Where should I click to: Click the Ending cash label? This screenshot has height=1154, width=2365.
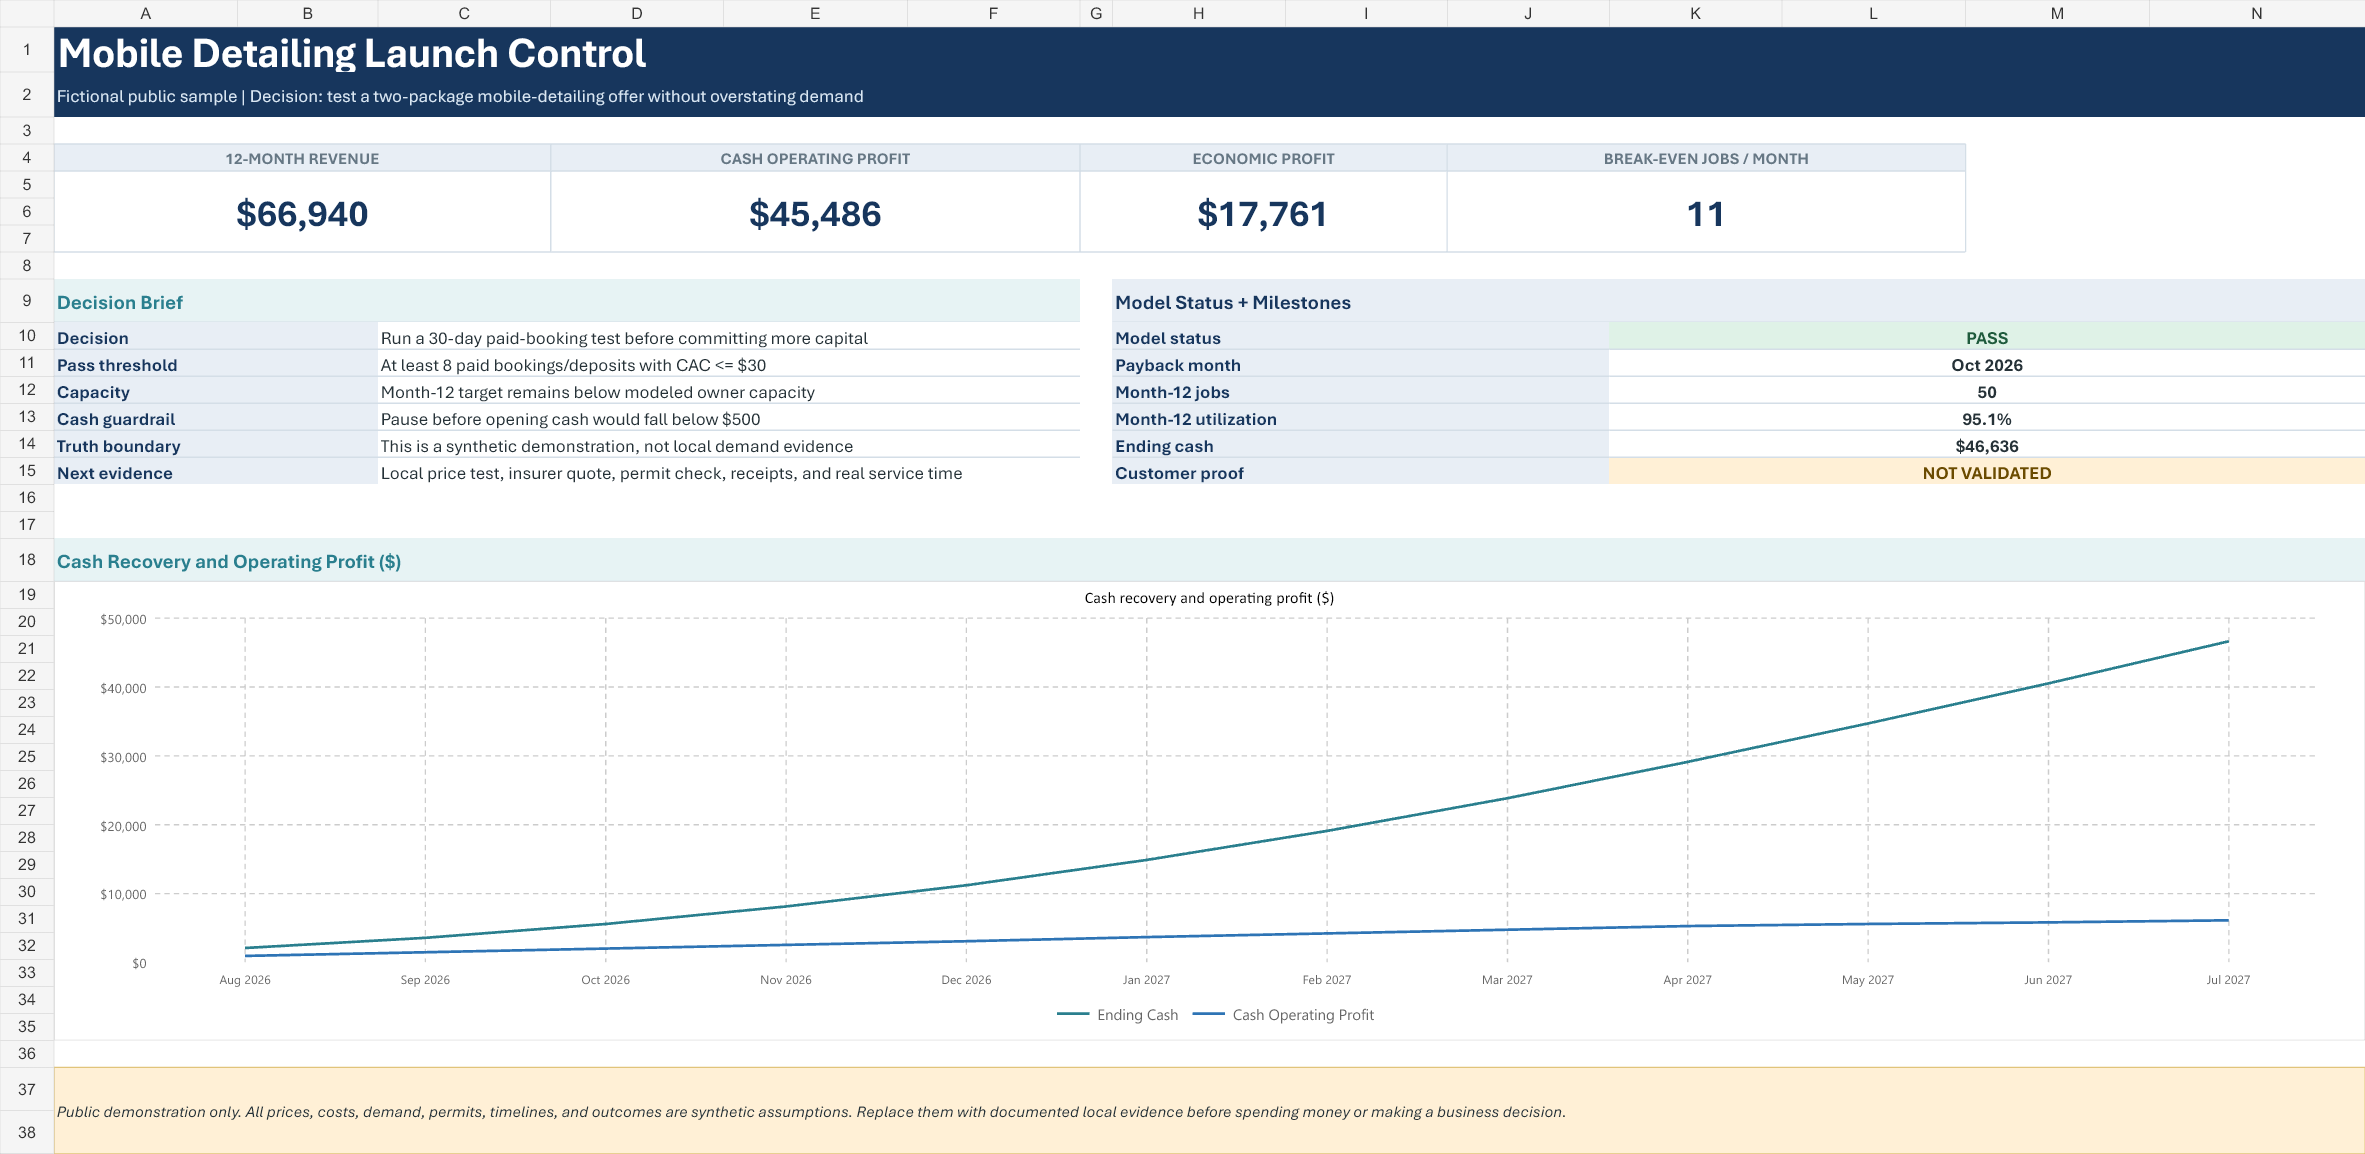(1361, 446)
